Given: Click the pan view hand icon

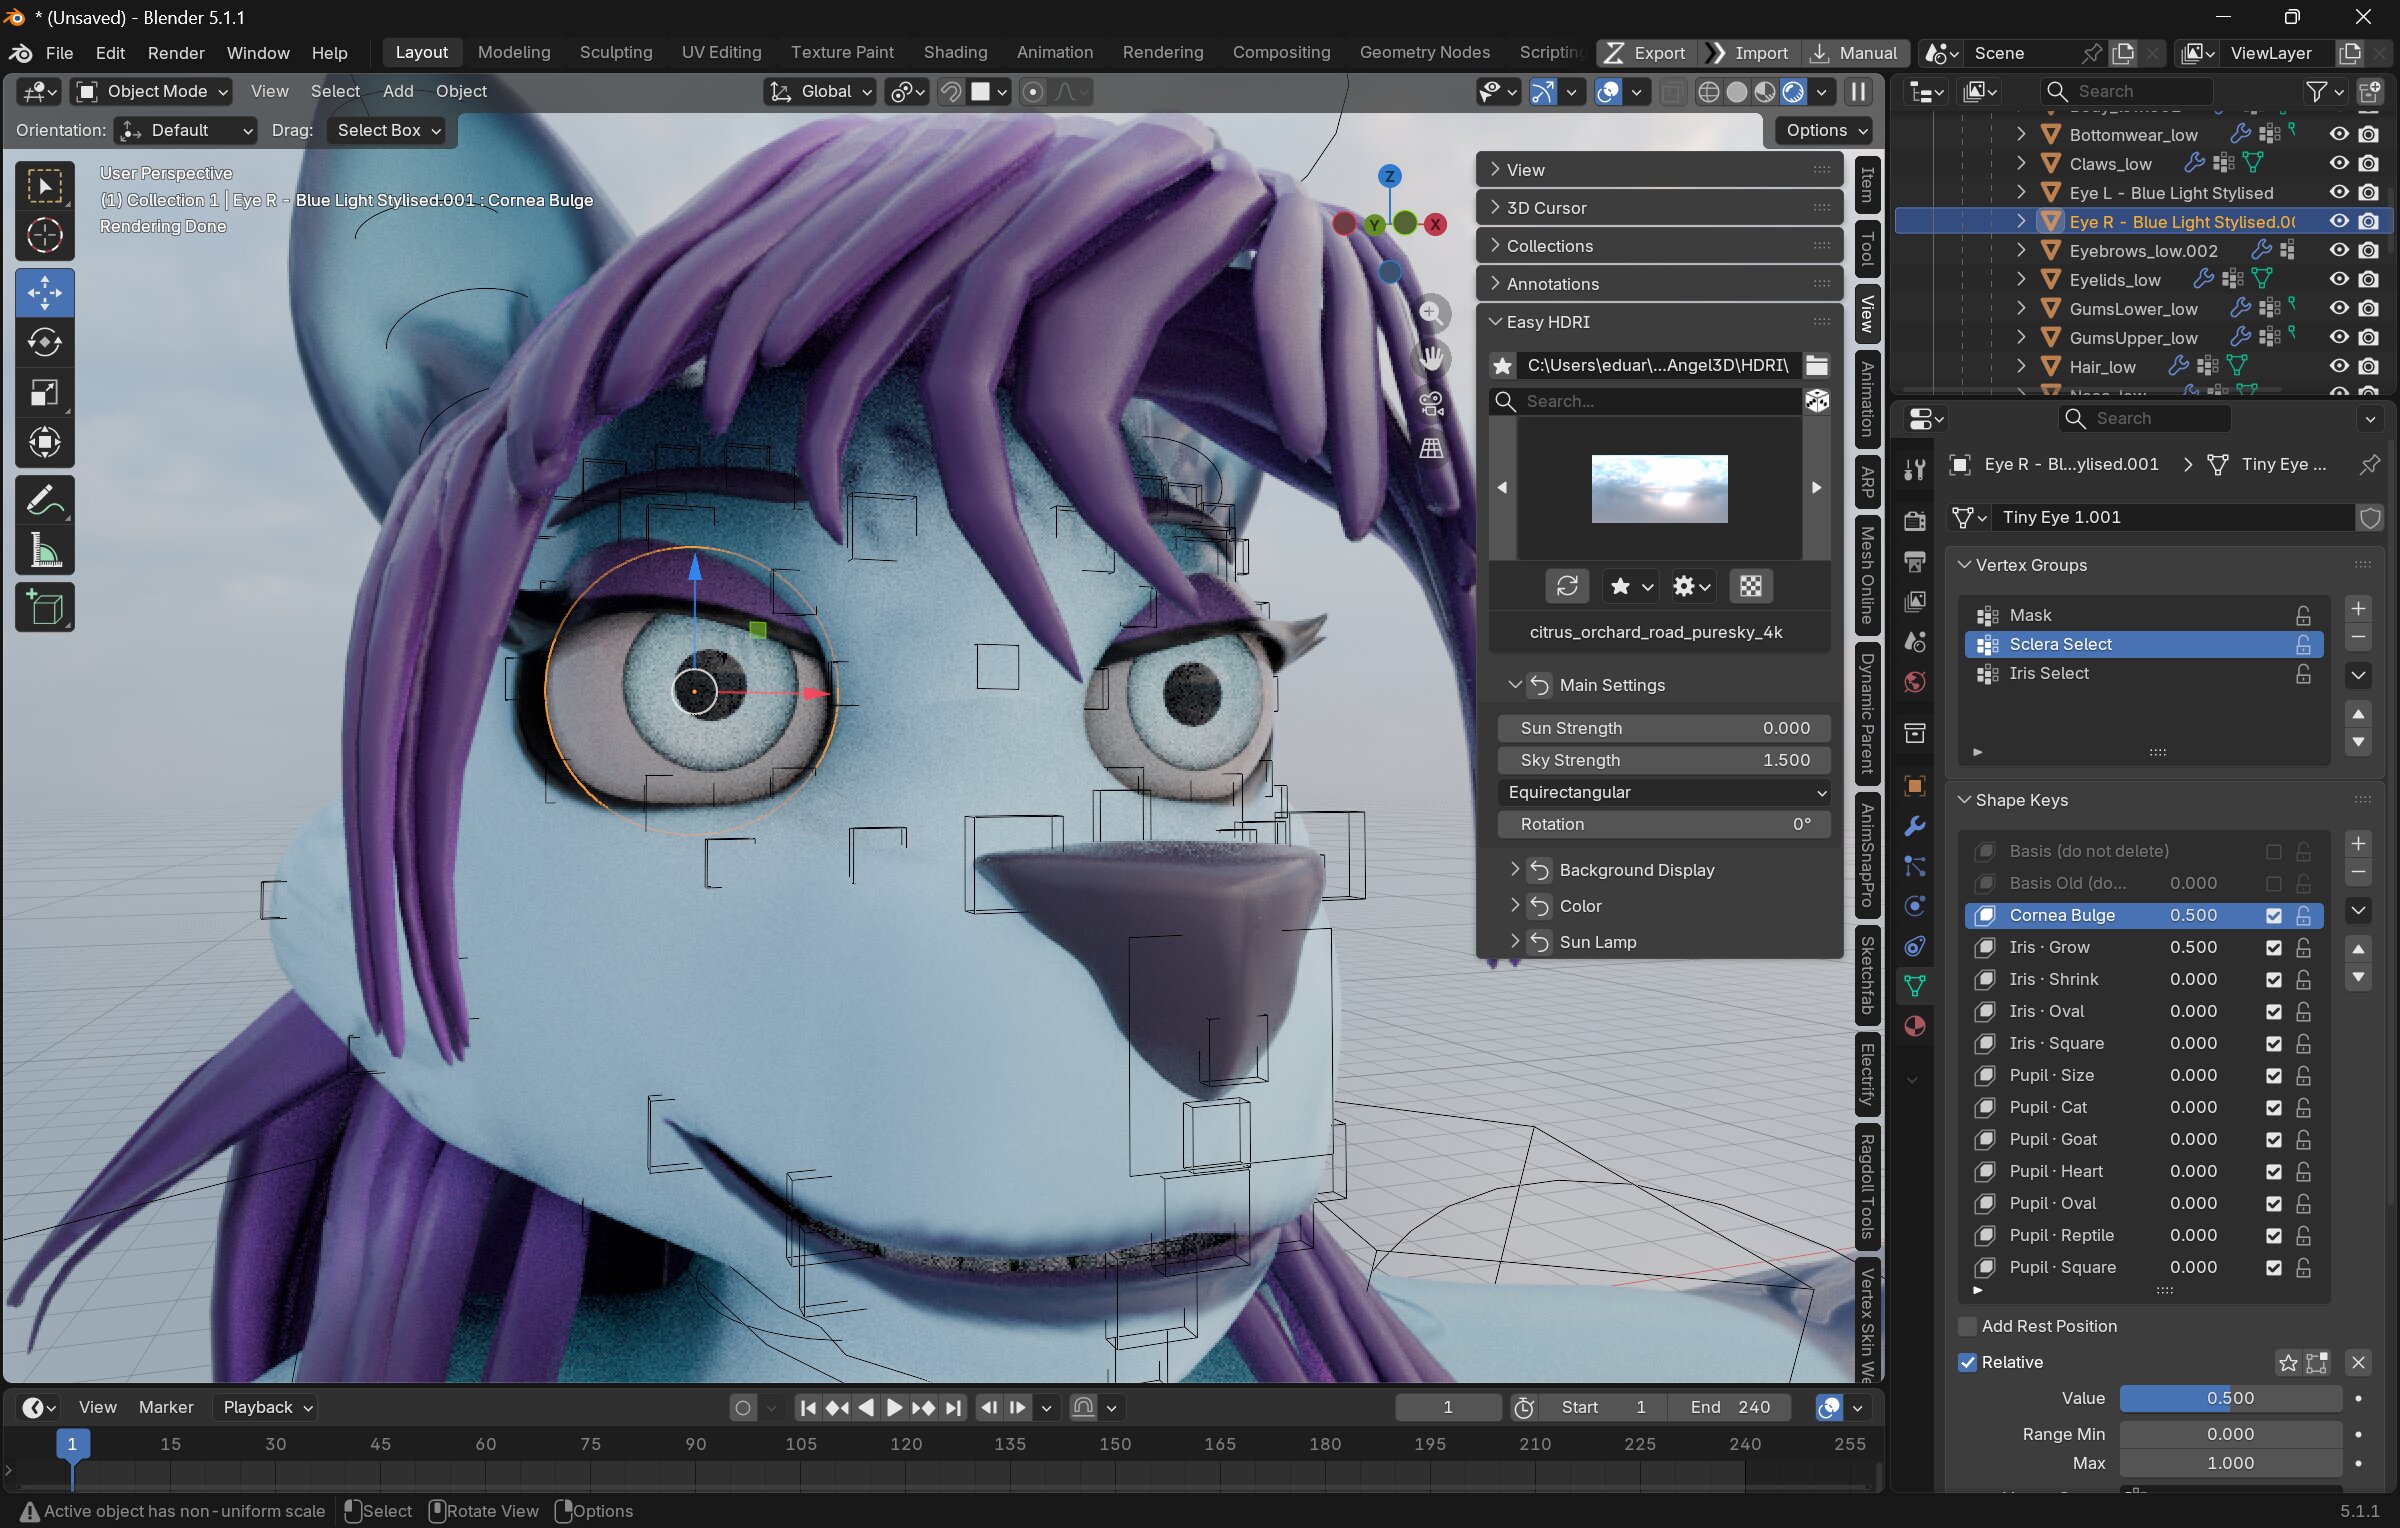Looking at the screenshot, I should [1431, 358].
